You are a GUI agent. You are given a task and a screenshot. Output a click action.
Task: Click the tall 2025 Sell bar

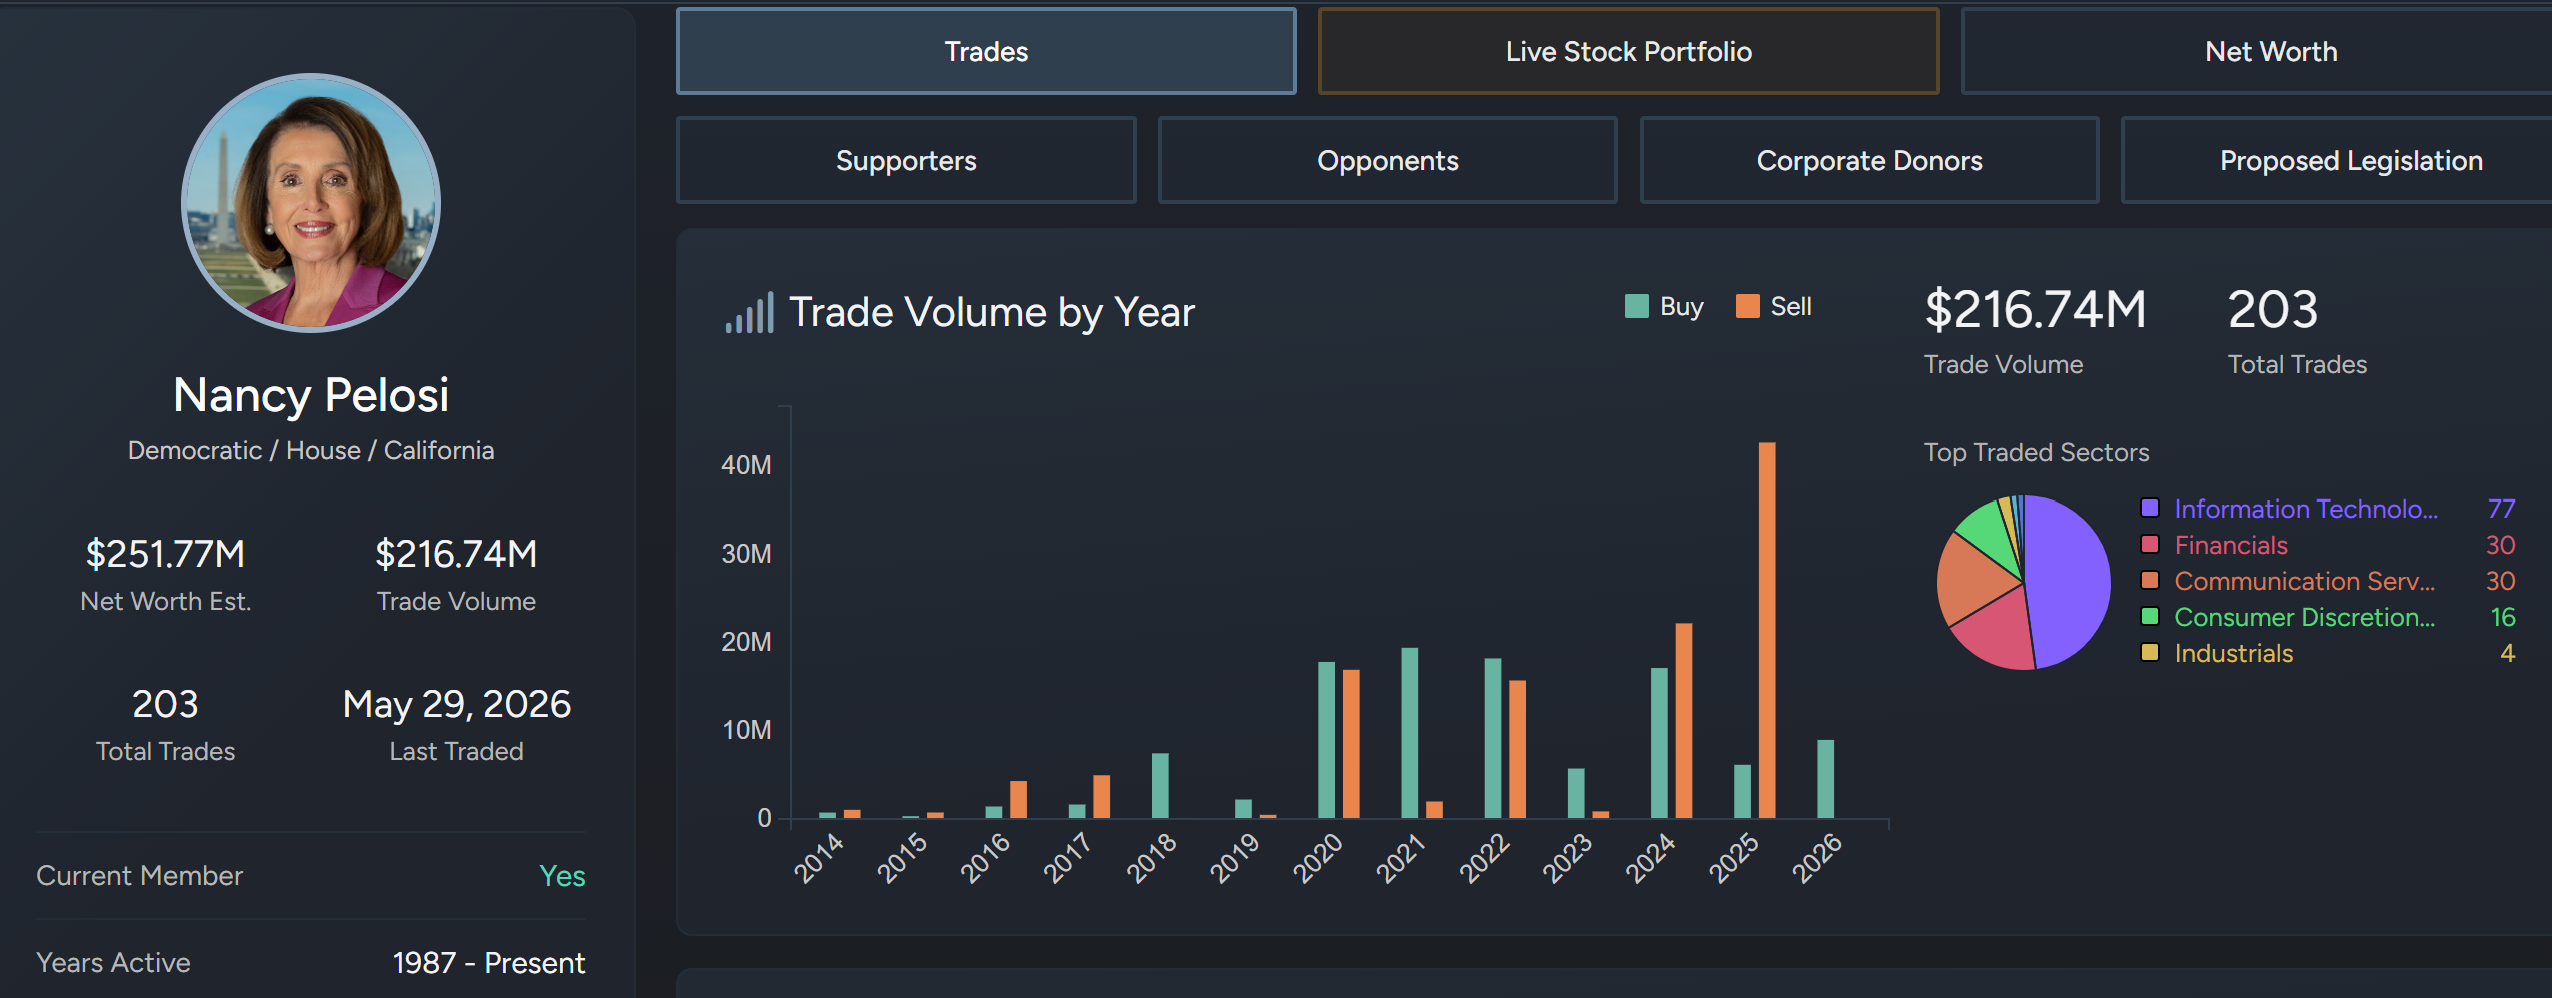point(1767,630)
